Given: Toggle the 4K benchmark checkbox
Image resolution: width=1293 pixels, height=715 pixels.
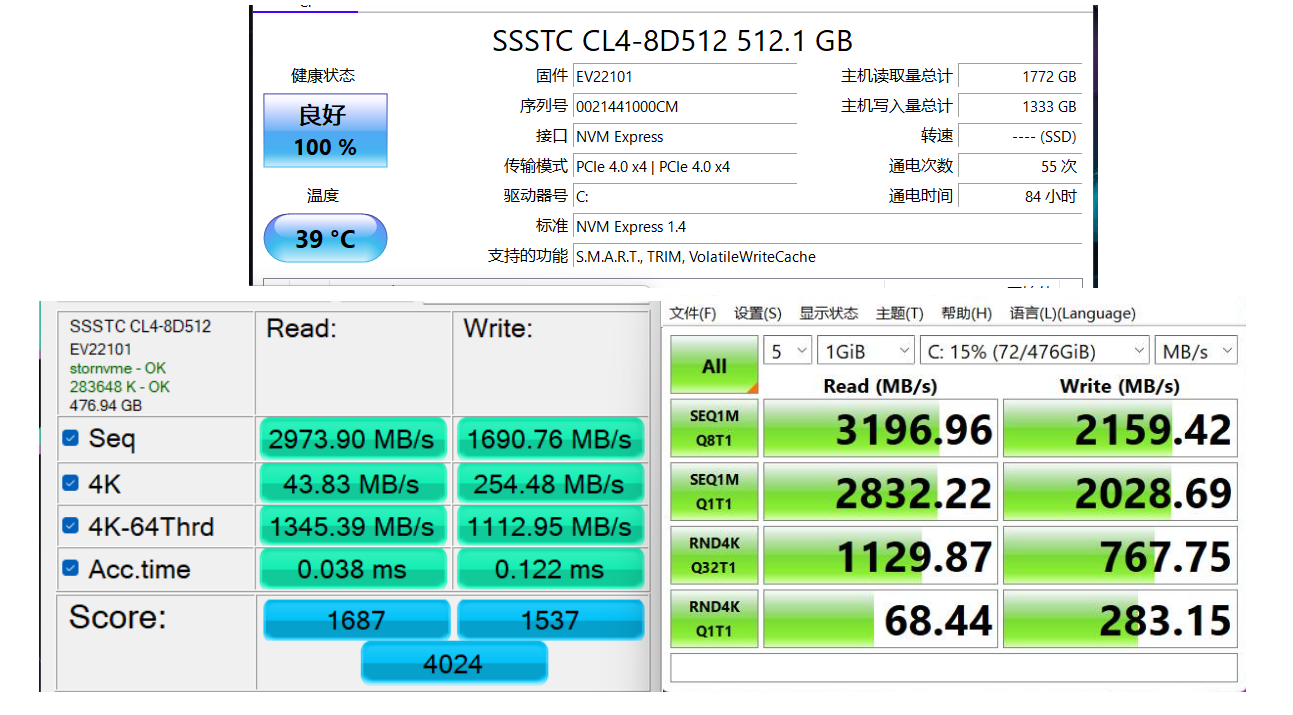Looking at the screenshot, I should click(x=71, y=483).
